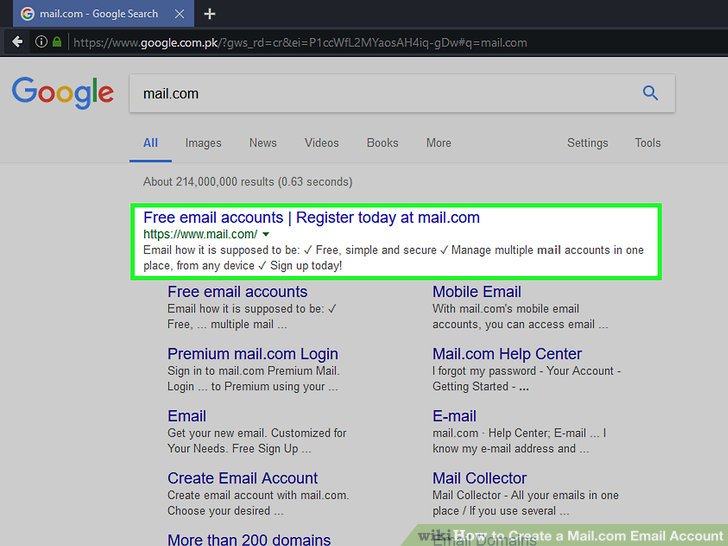
Task: Open the 'Create Email Account' sitelink
Action: [x=242, y=478]
